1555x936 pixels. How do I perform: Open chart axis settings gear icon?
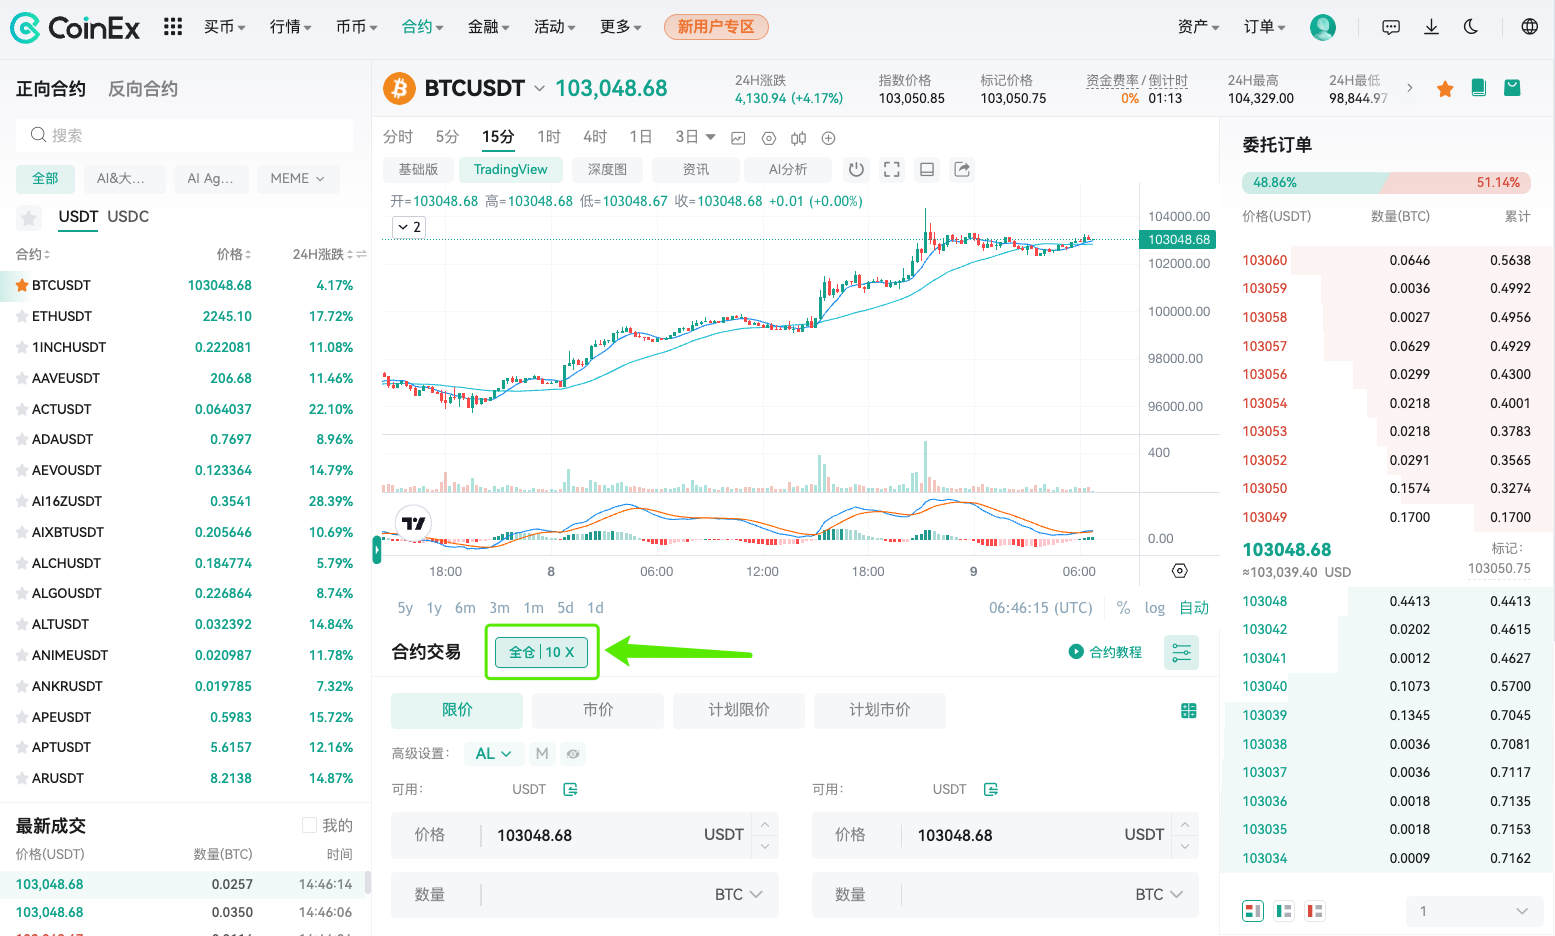tap(1180, 571)
